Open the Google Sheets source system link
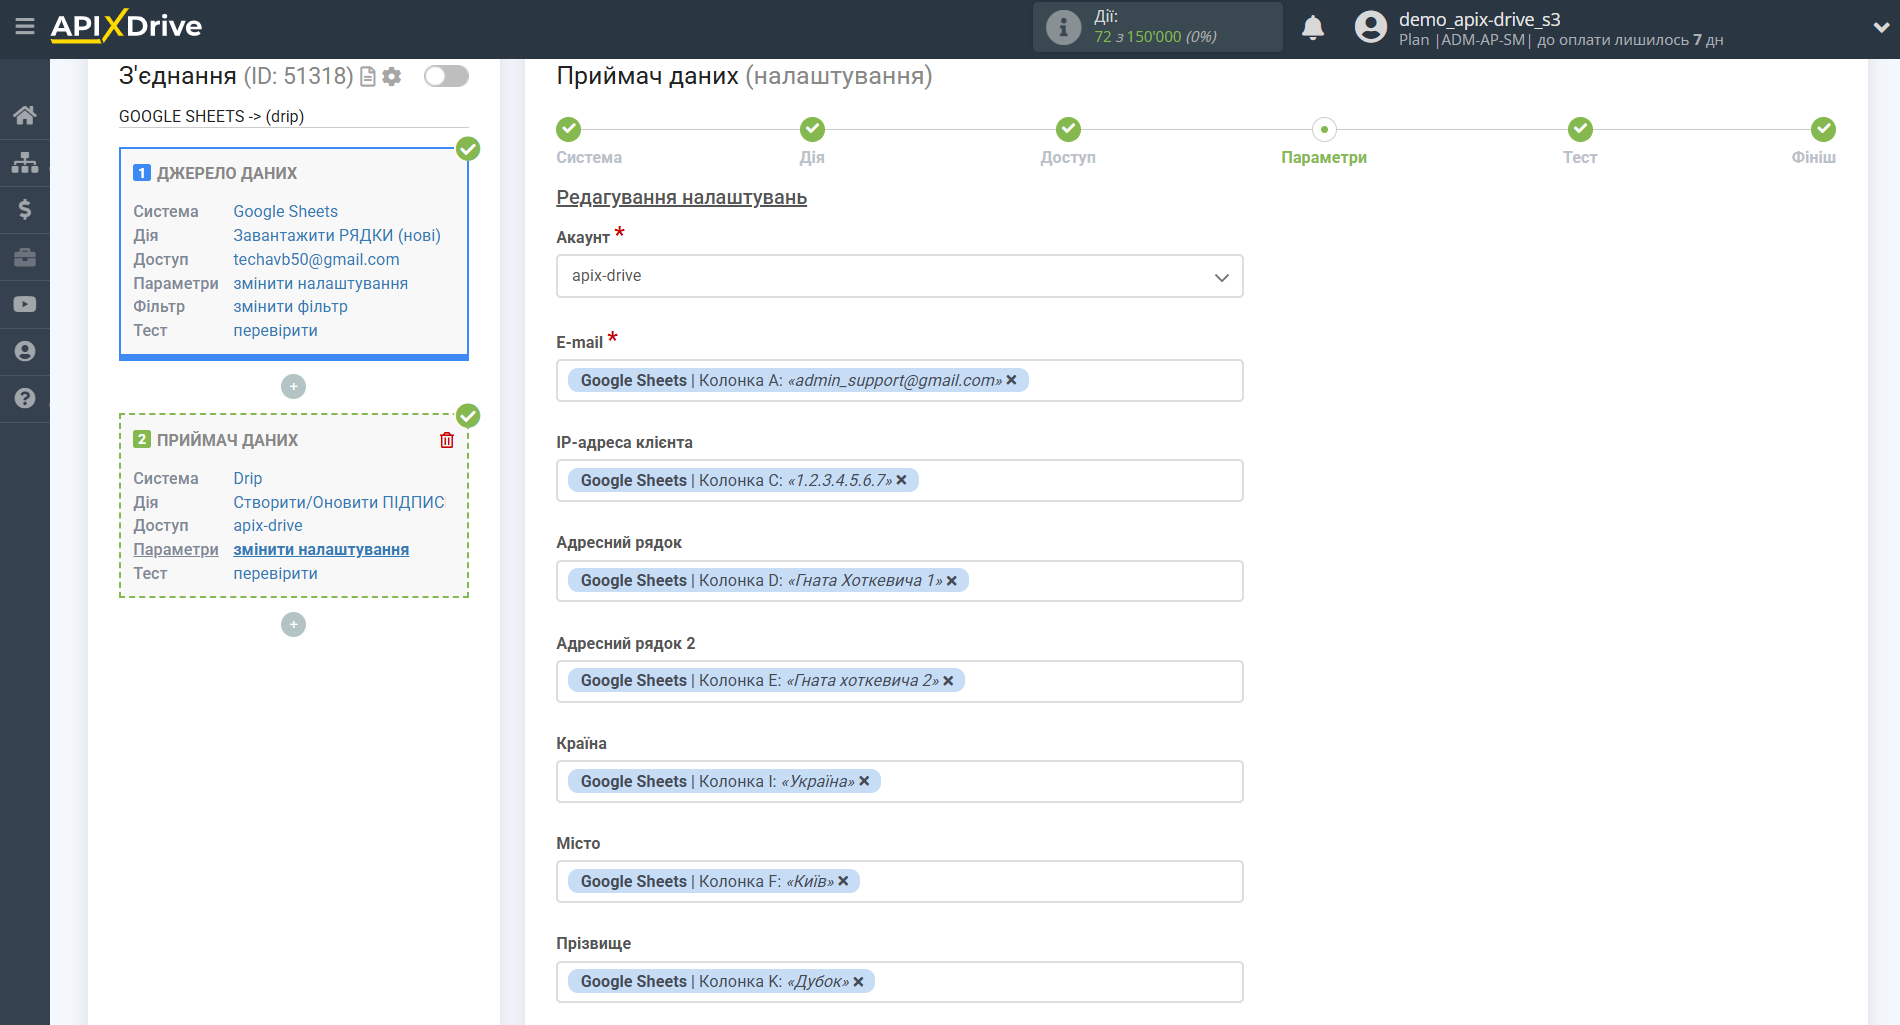The image size is (1900, 1025). (285, 211)
